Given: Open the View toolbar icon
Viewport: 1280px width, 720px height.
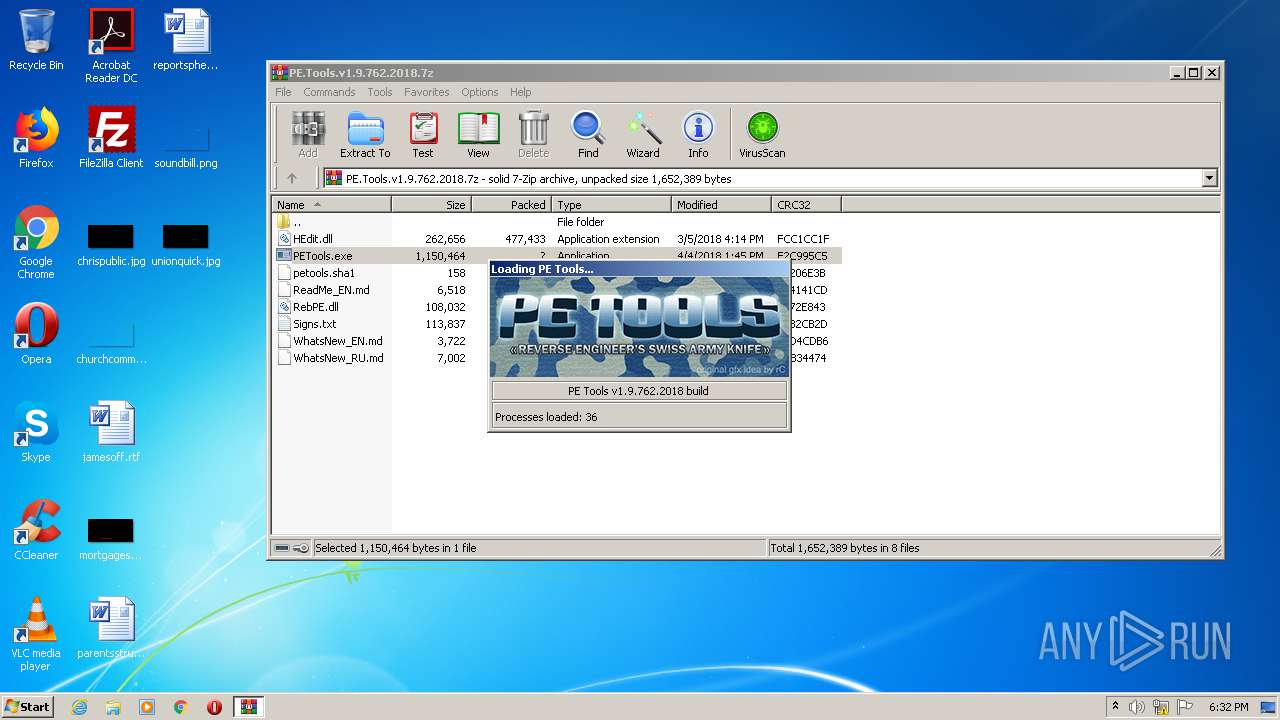Looking at the screenshot, I should click(479, 134).
